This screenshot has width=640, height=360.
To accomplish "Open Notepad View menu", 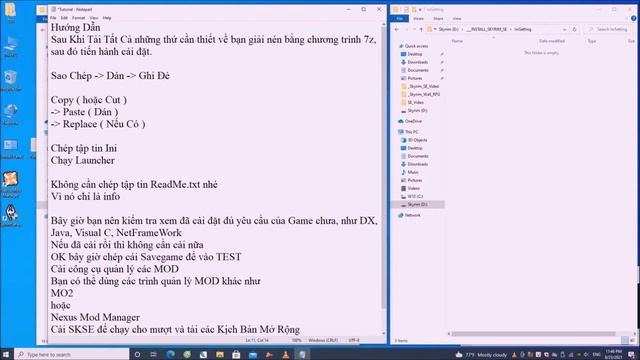I will pyautogui.click(x=94, y=18).
